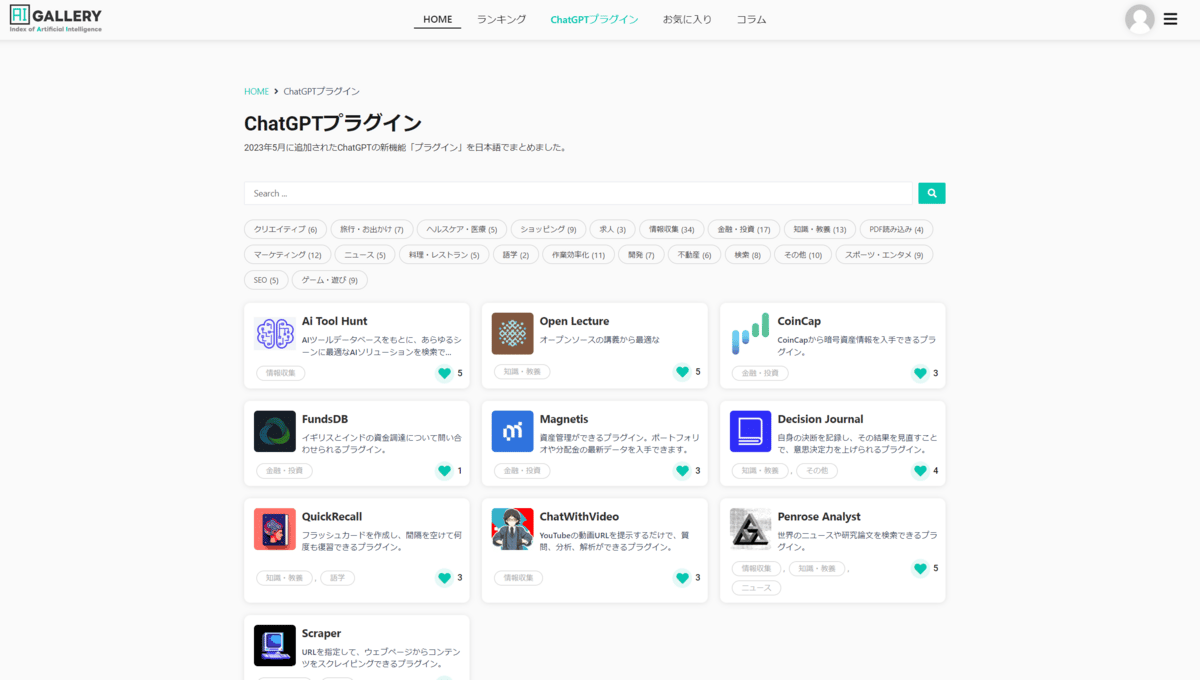Open the hamburger menu

pyautogui.click(x=1171, y=19)
